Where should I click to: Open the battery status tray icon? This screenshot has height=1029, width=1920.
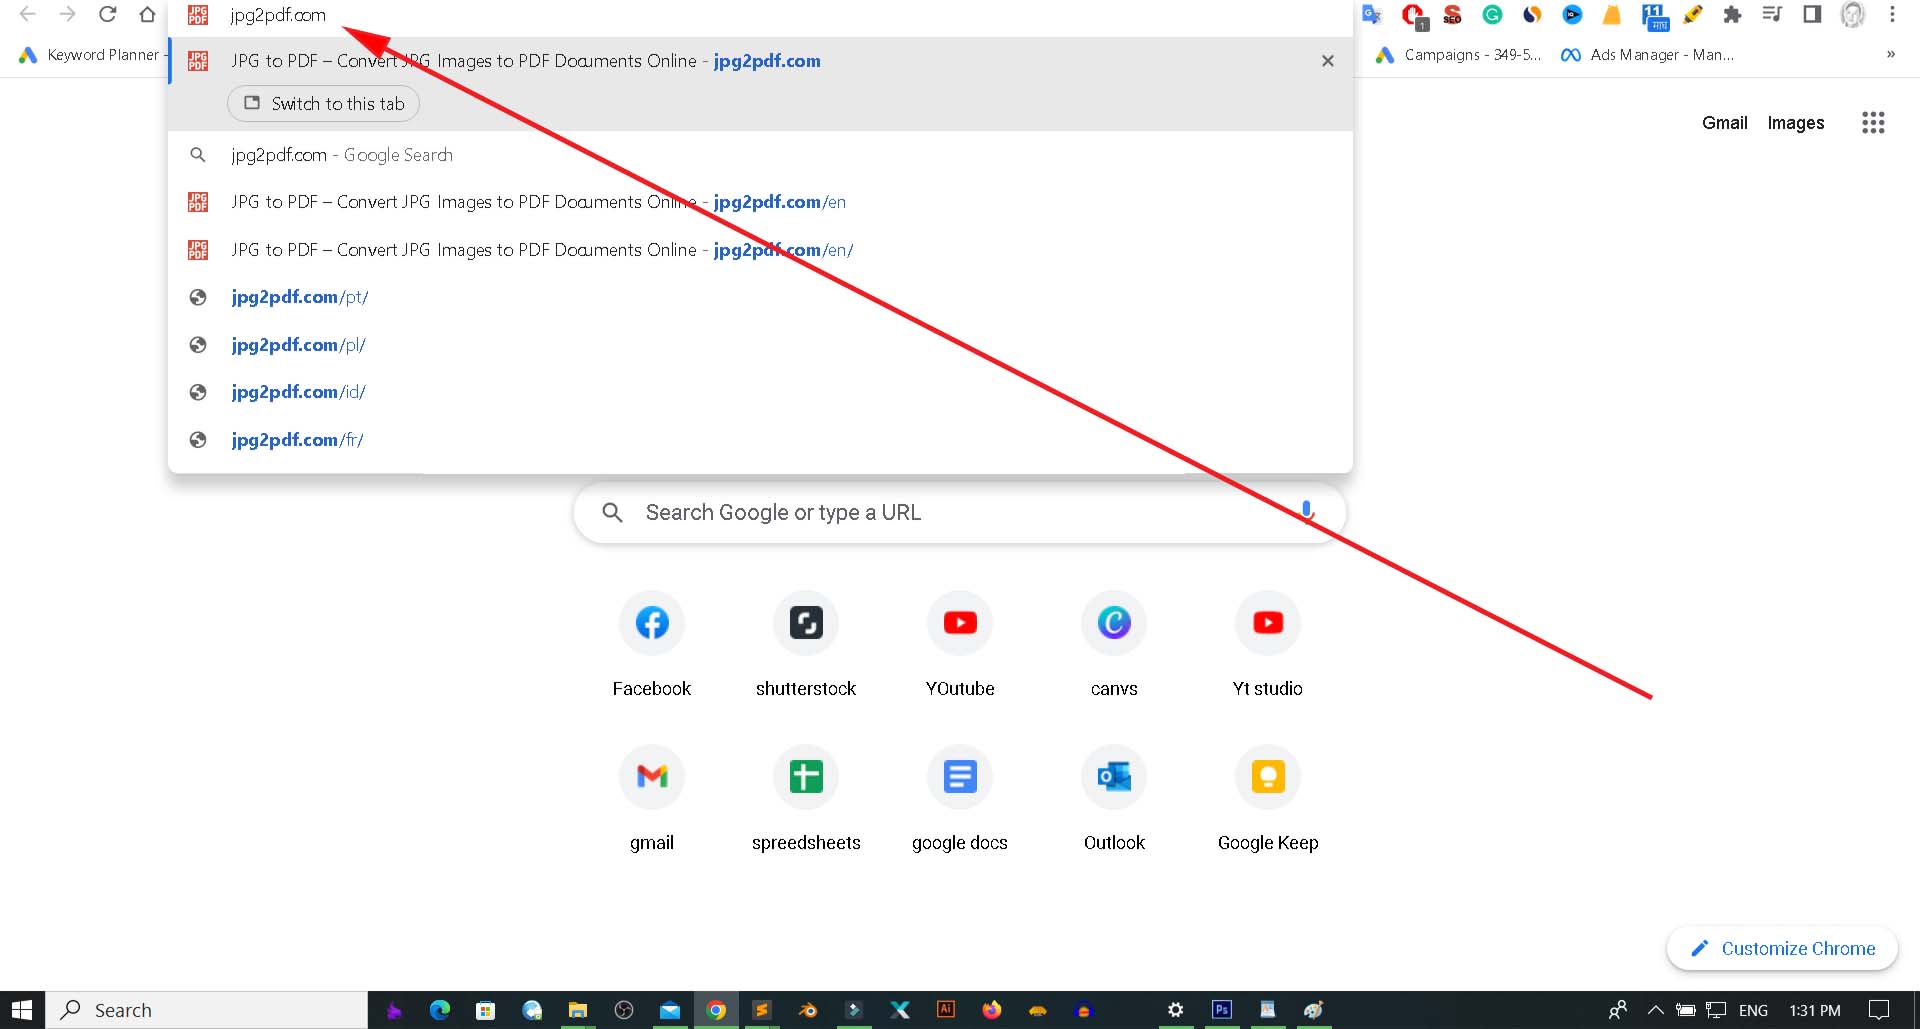coord(1685,1010)
